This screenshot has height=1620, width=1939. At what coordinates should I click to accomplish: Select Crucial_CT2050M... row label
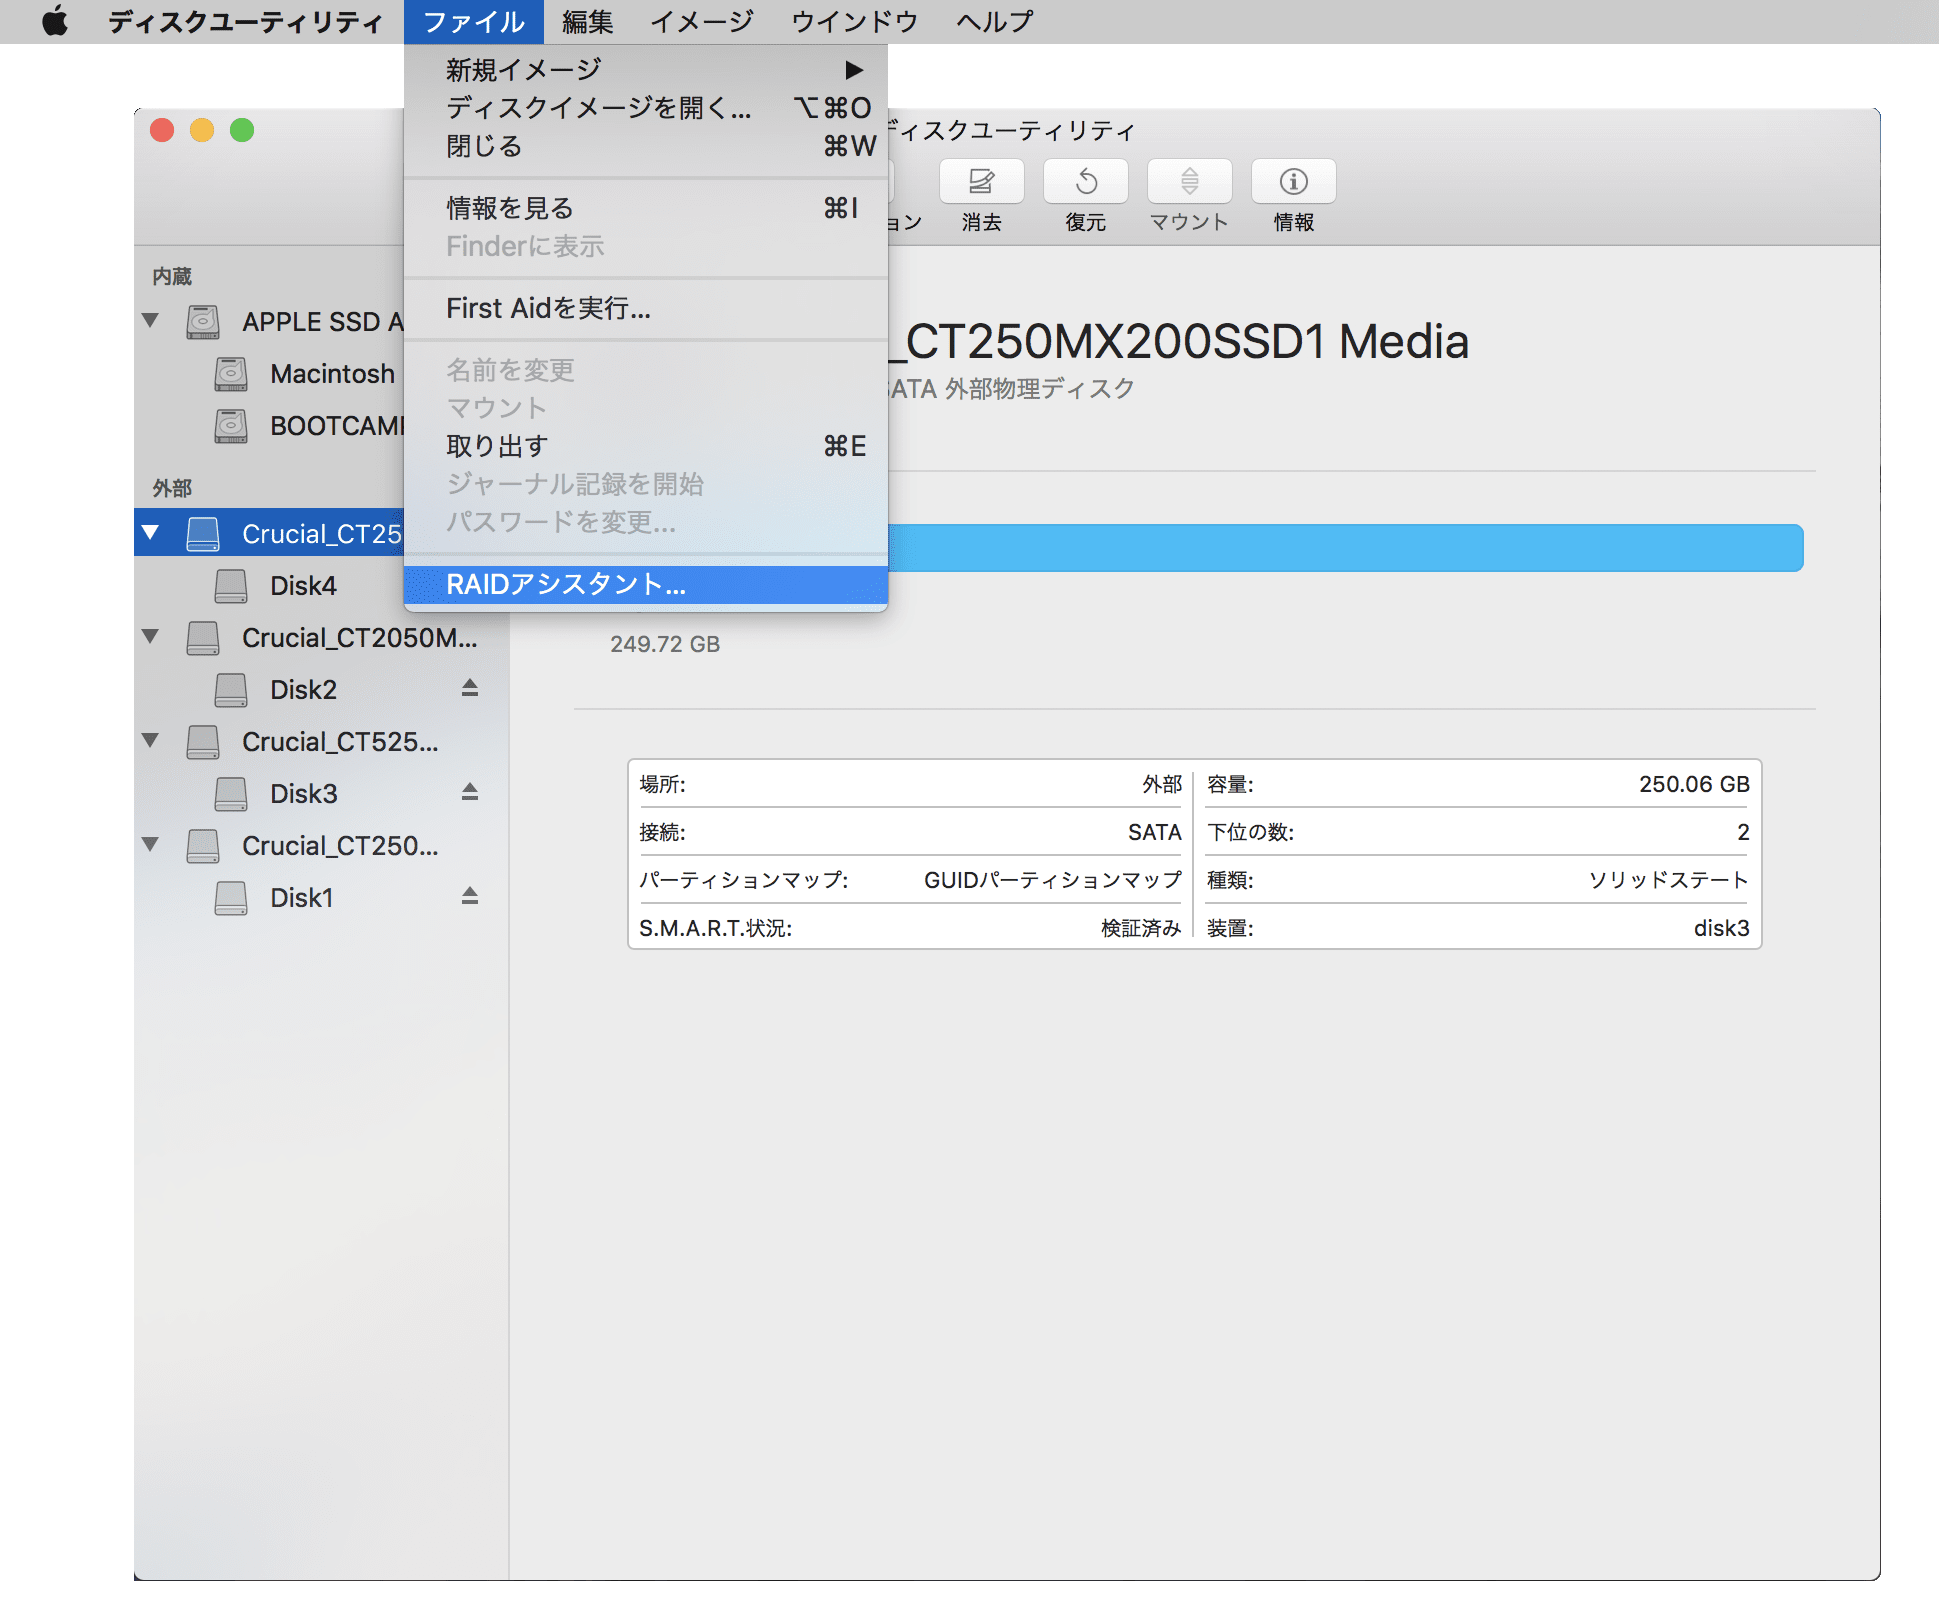360,638
